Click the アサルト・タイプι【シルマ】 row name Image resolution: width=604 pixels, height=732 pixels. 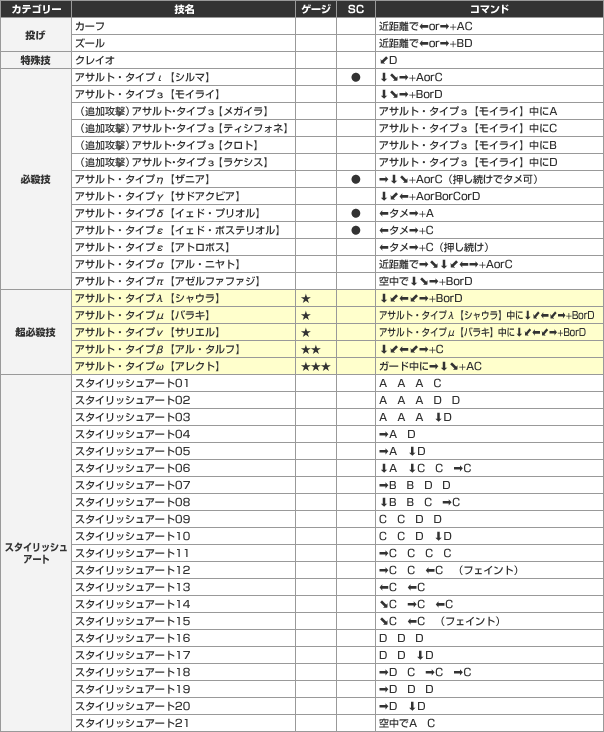[x=142, y=77]
